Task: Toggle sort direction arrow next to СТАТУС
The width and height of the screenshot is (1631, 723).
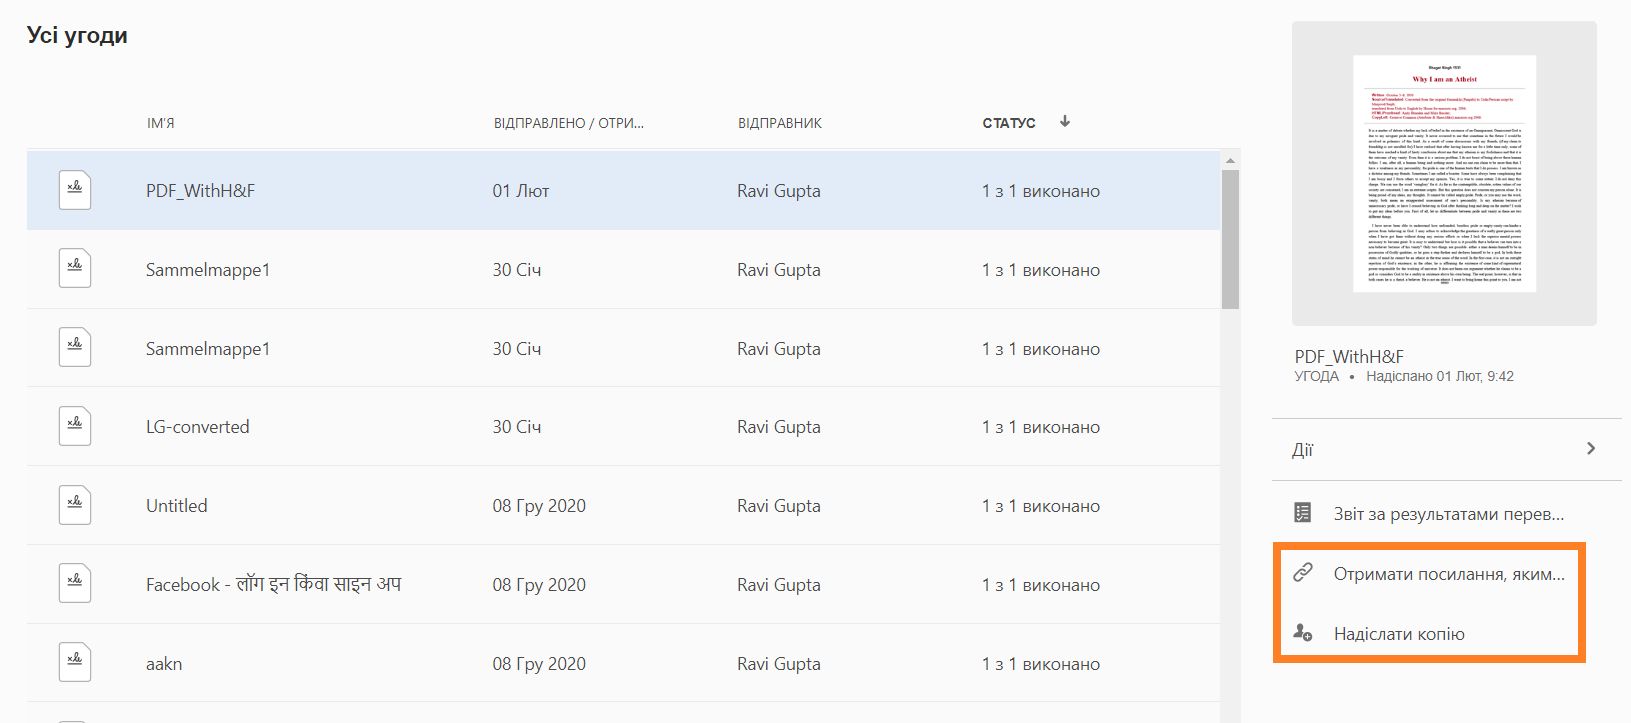Action: [1065, 122]
